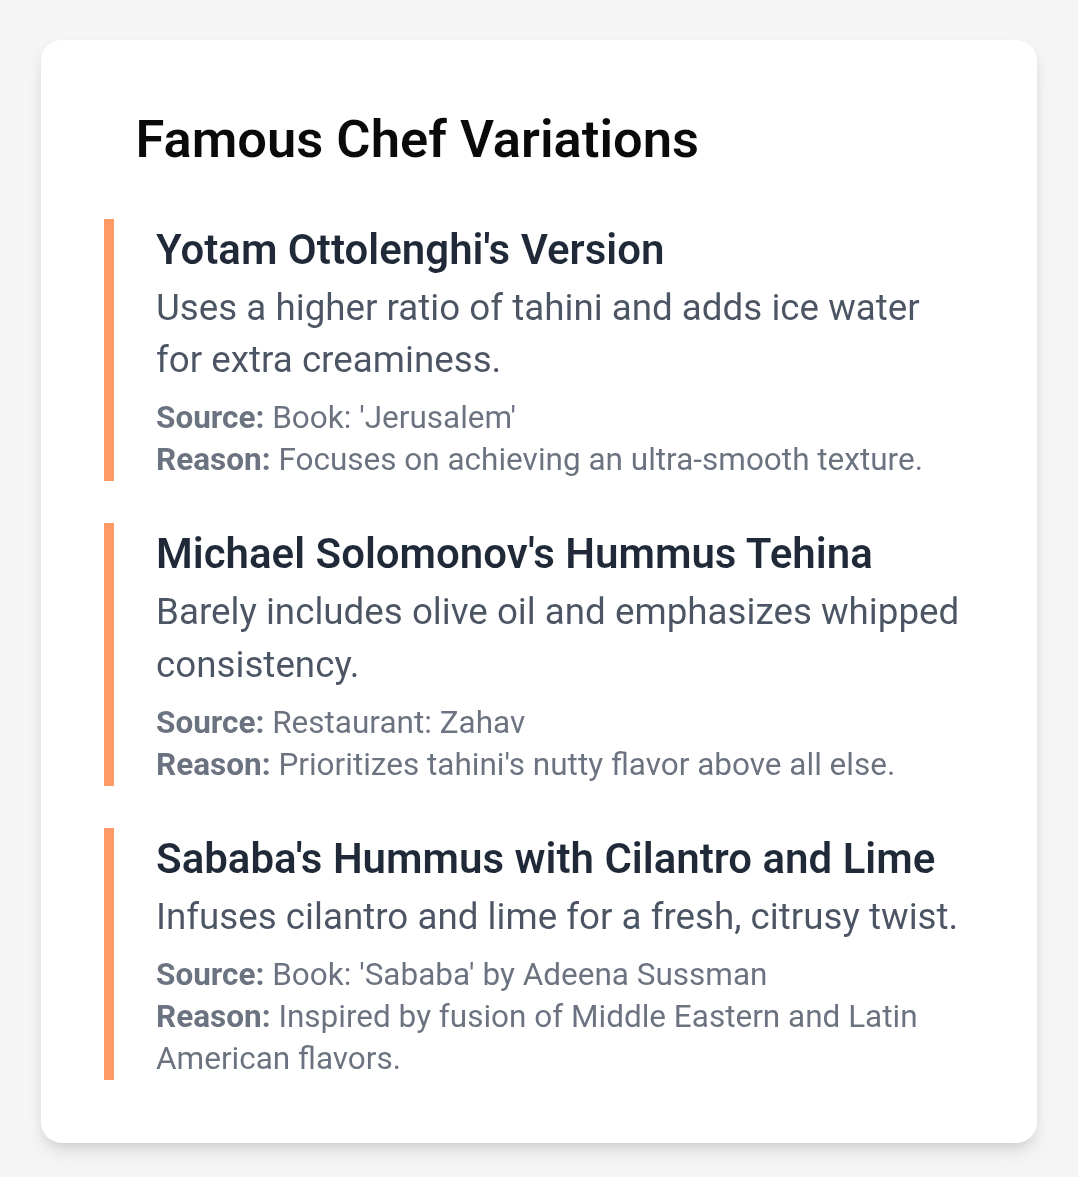The width and height of the screenshot is (1078, 1177).
Task: Click the 'Famous Chef Variations' heading
Action: [x=417, y=140]
